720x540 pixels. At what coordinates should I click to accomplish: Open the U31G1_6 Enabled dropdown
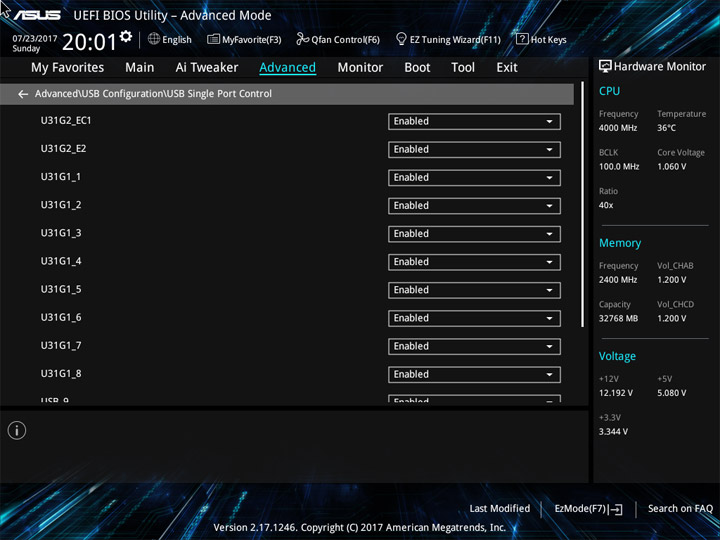click(474, 318)
